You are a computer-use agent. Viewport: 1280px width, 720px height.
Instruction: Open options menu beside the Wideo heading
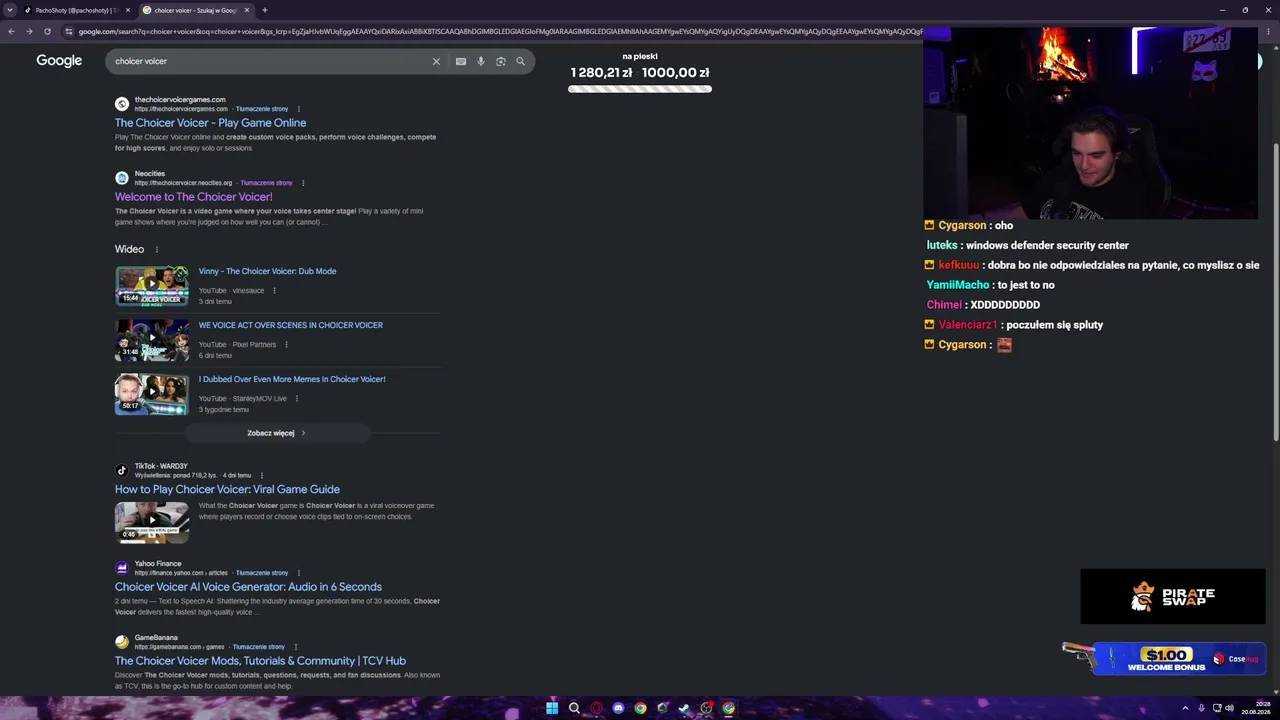157,249
